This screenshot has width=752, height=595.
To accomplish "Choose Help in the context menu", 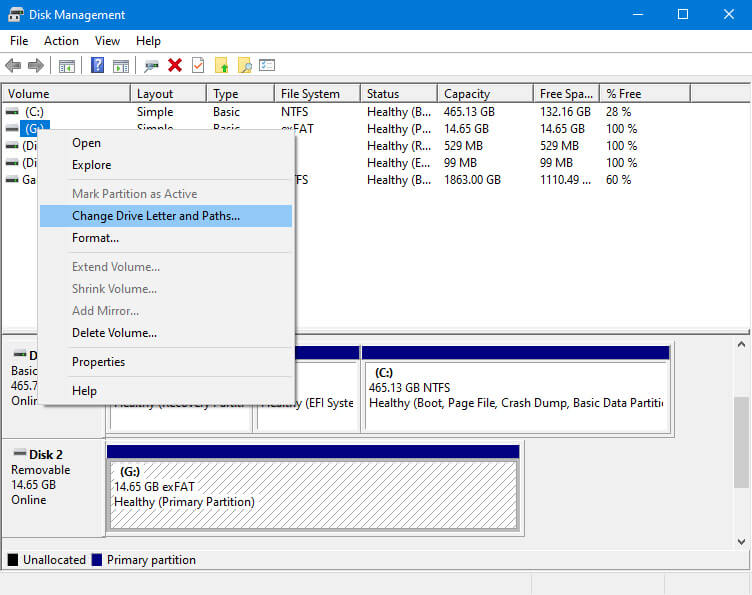I will click(166, 391).
